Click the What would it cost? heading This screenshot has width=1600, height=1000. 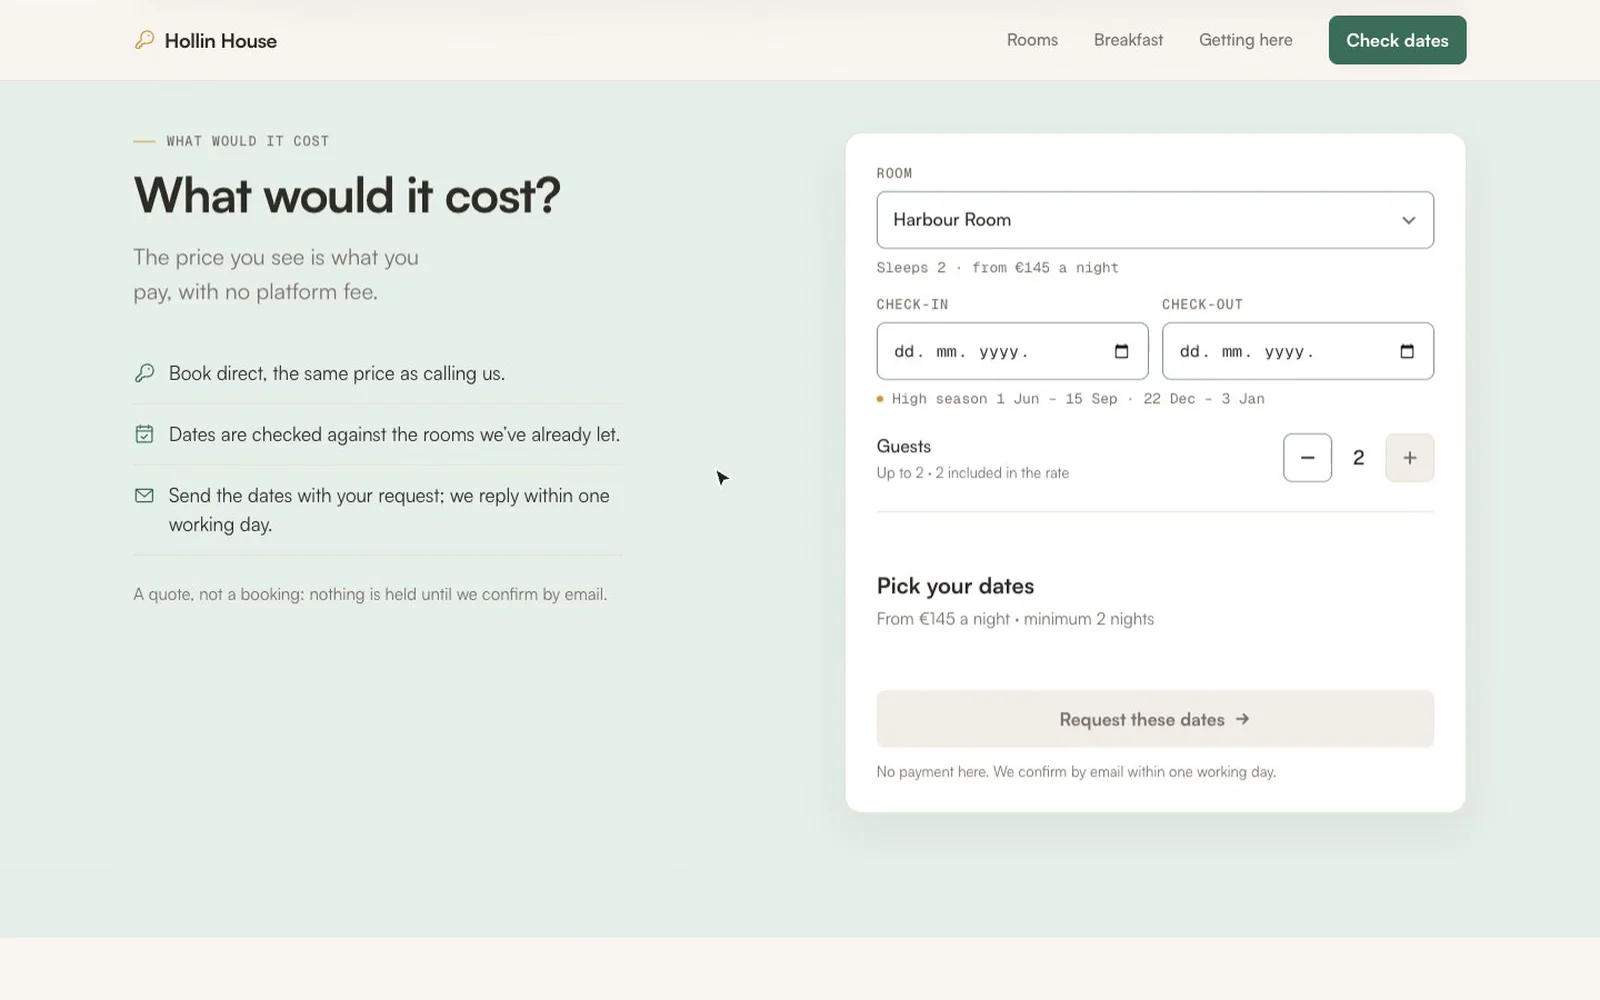click(347, 195)
